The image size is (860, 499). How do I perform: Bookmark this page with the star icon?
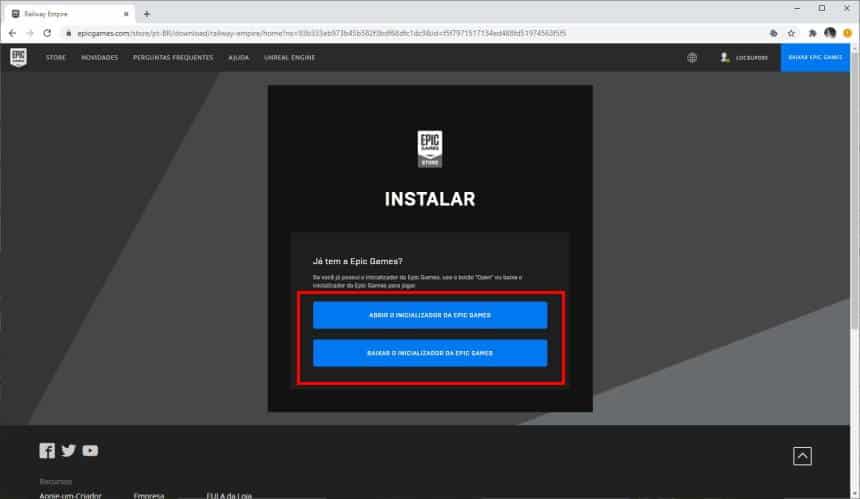(791, 33)
